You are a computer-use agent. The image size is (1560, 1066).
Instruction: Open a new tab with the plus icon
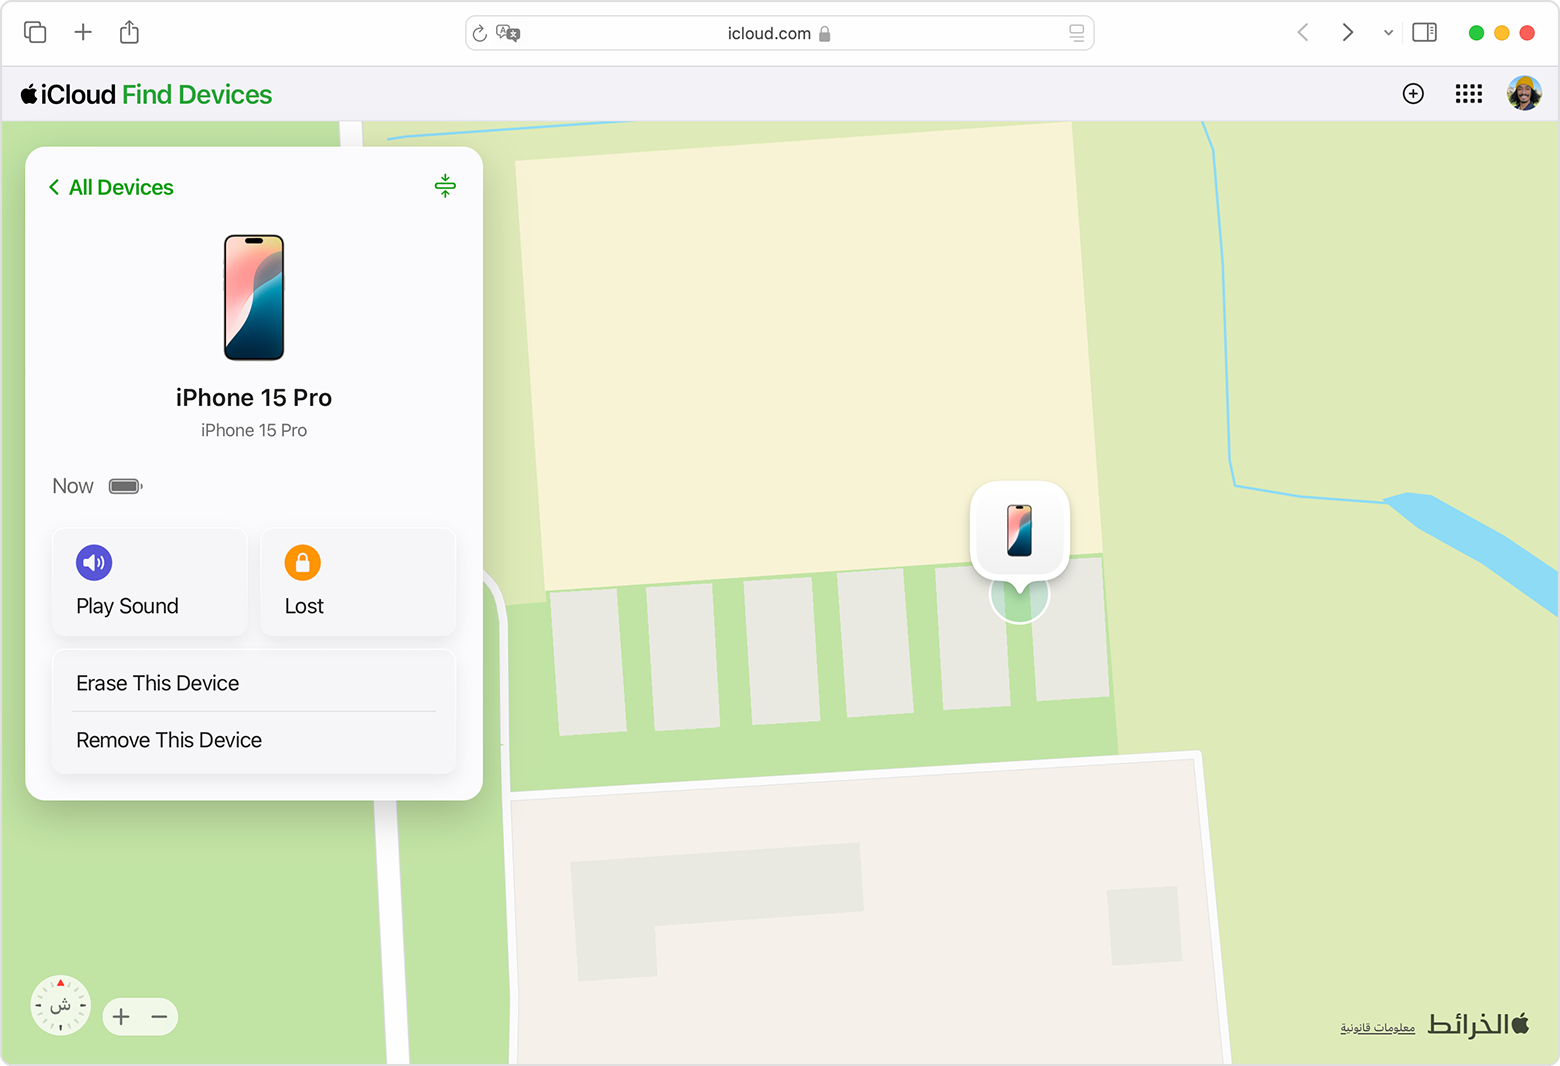click(x=83, y=32)
